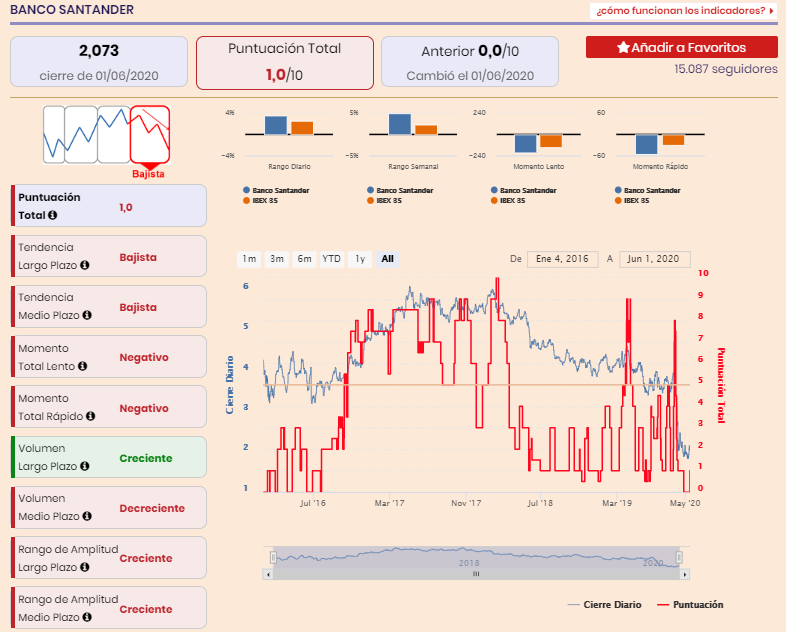The height and width of the screenshot is (632, 786).
Task: Click info icon for Volumen Medio Plazo
Action: click(x=87, y=516)
